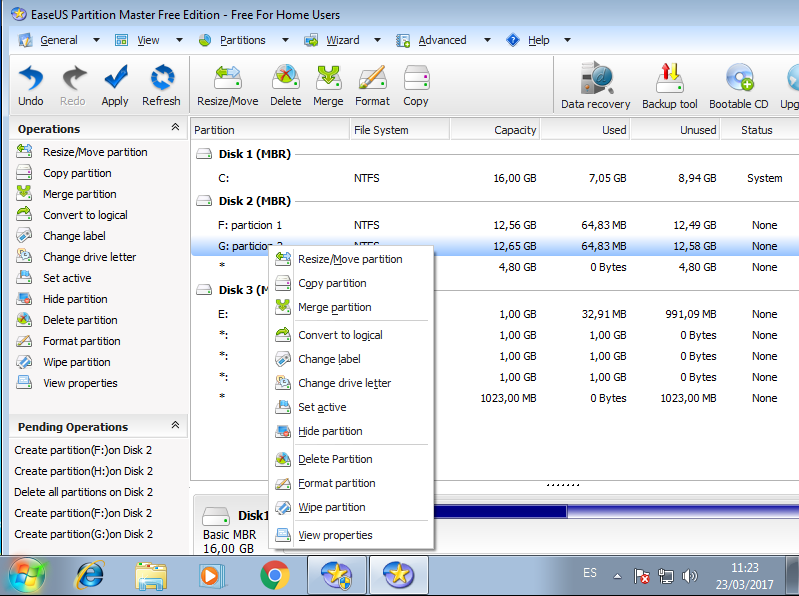
Task: Click the Undo toolbar icon
Action: pos(31,85)
